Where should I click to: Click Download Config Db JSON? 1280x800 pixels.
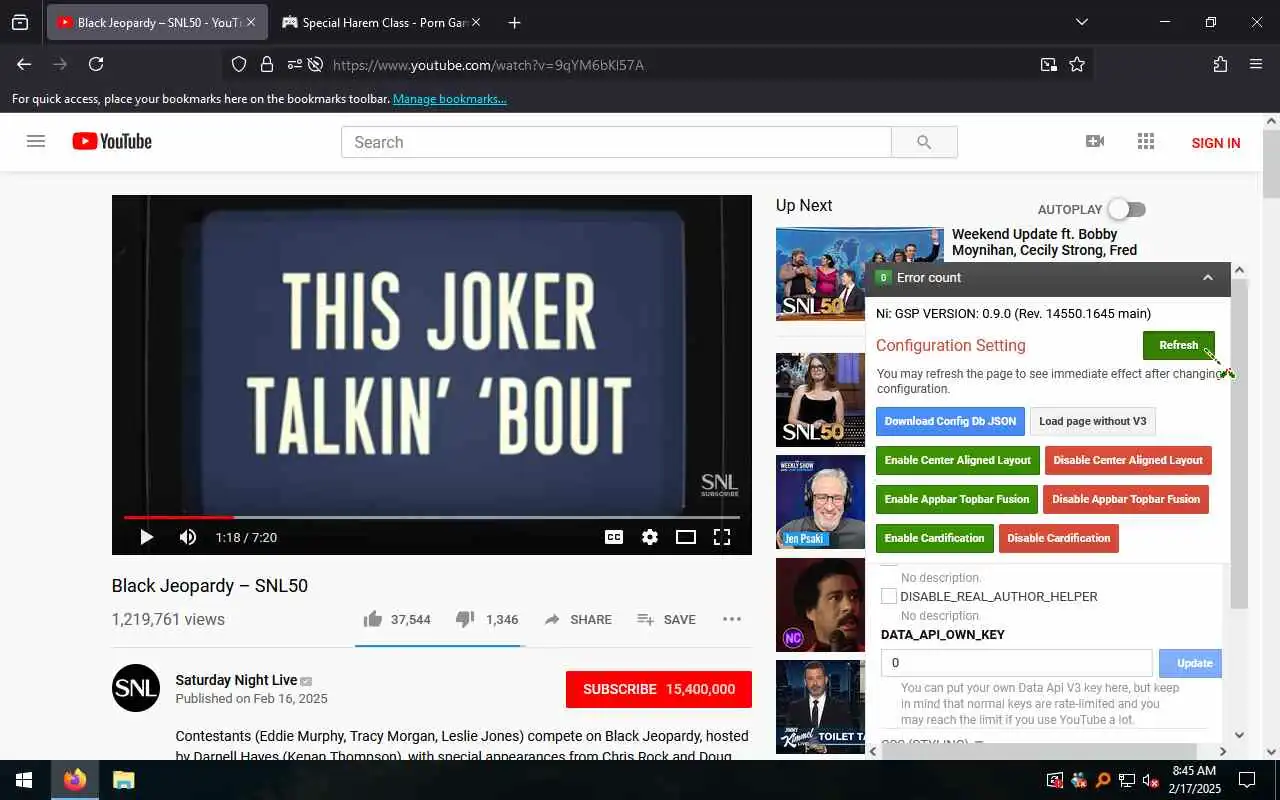[x=950, y=421]
